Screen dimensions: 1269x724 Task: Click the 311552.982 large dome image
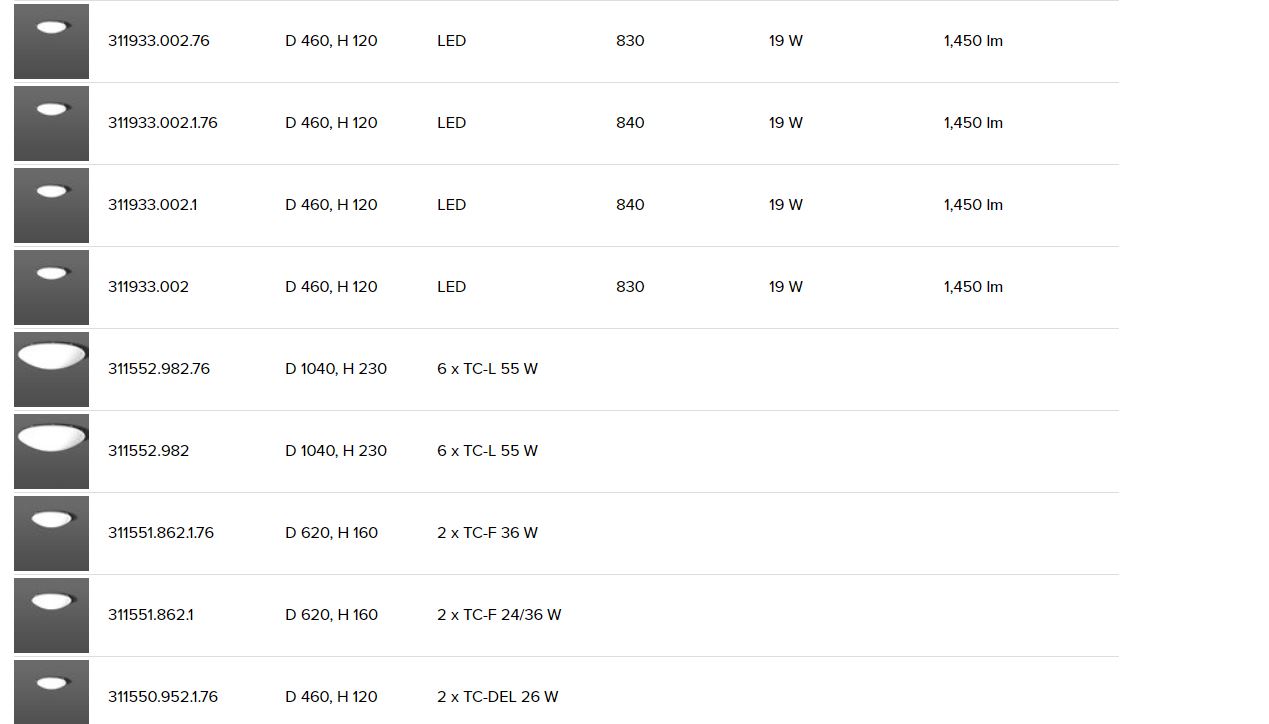[x=51, y=451]
